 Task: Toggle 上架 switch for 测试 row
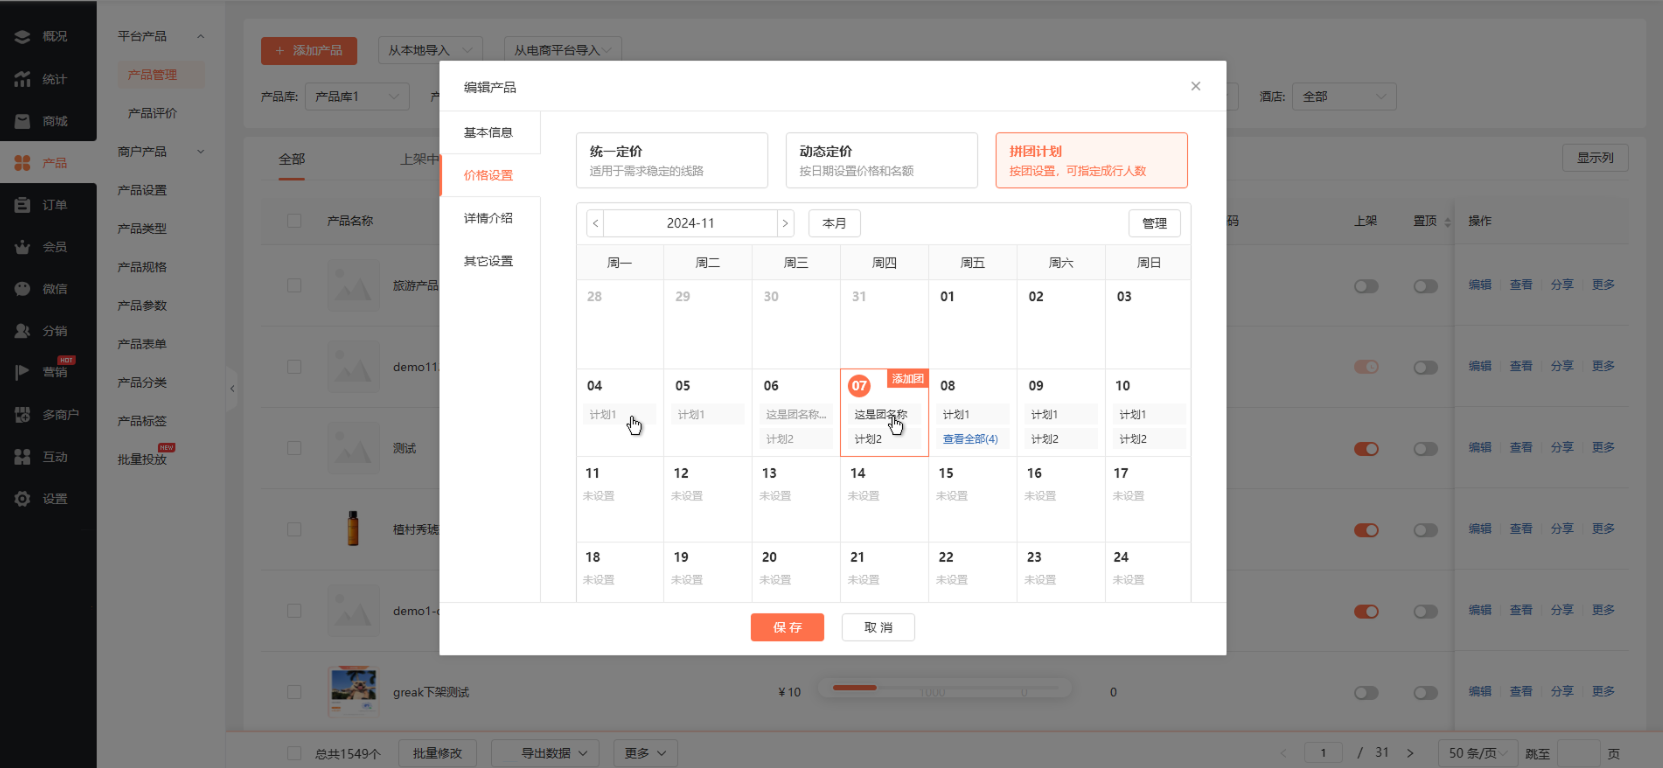tap(1366, 449)
